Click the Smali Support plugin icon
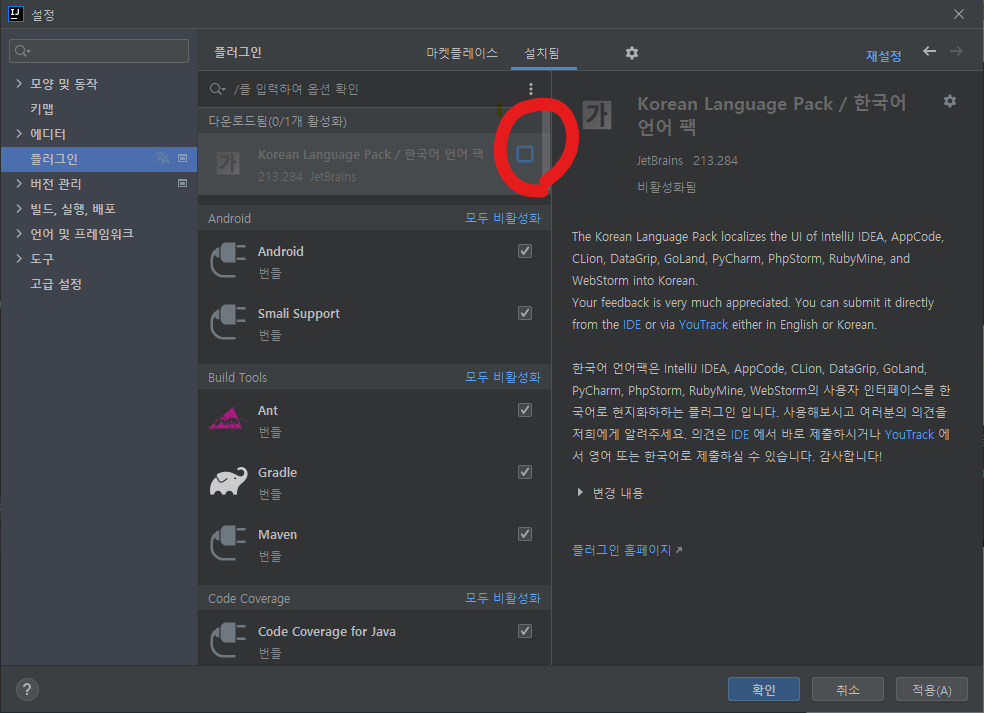984x713 pixels. click(x=228, y=322)
